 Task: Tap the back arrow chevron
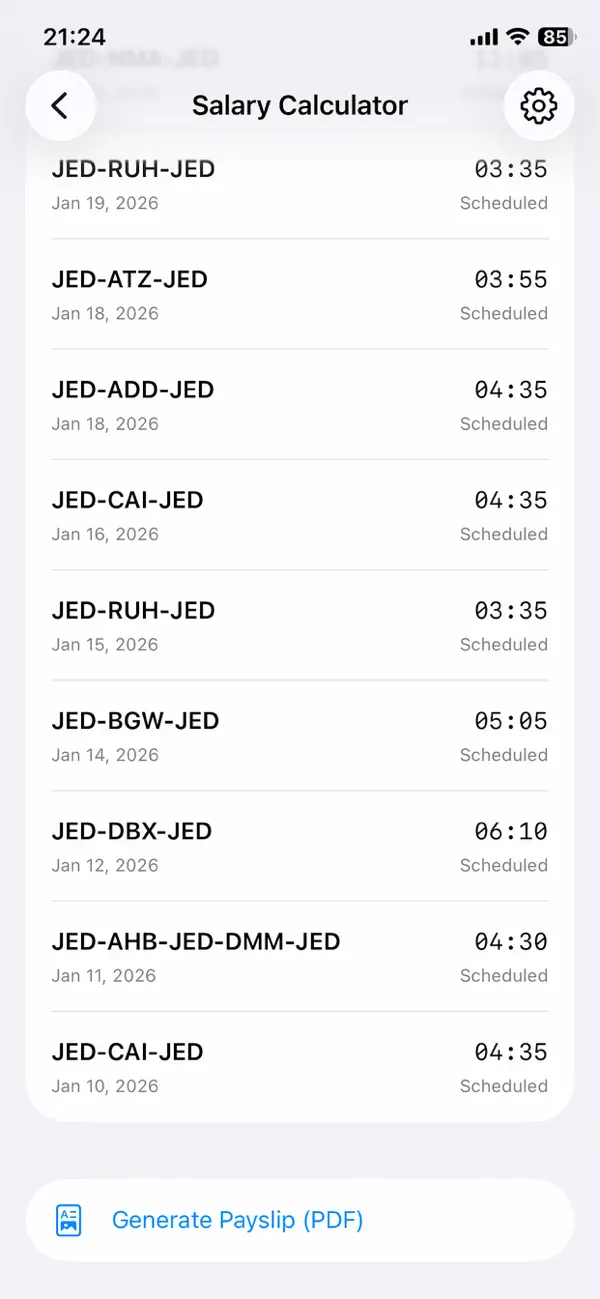61,105
